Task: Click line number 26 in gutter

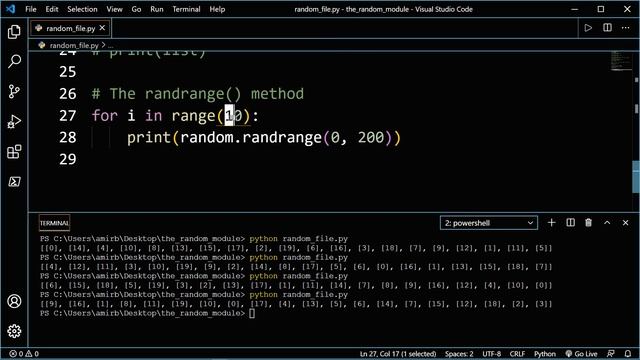Action: click(68, 94)
